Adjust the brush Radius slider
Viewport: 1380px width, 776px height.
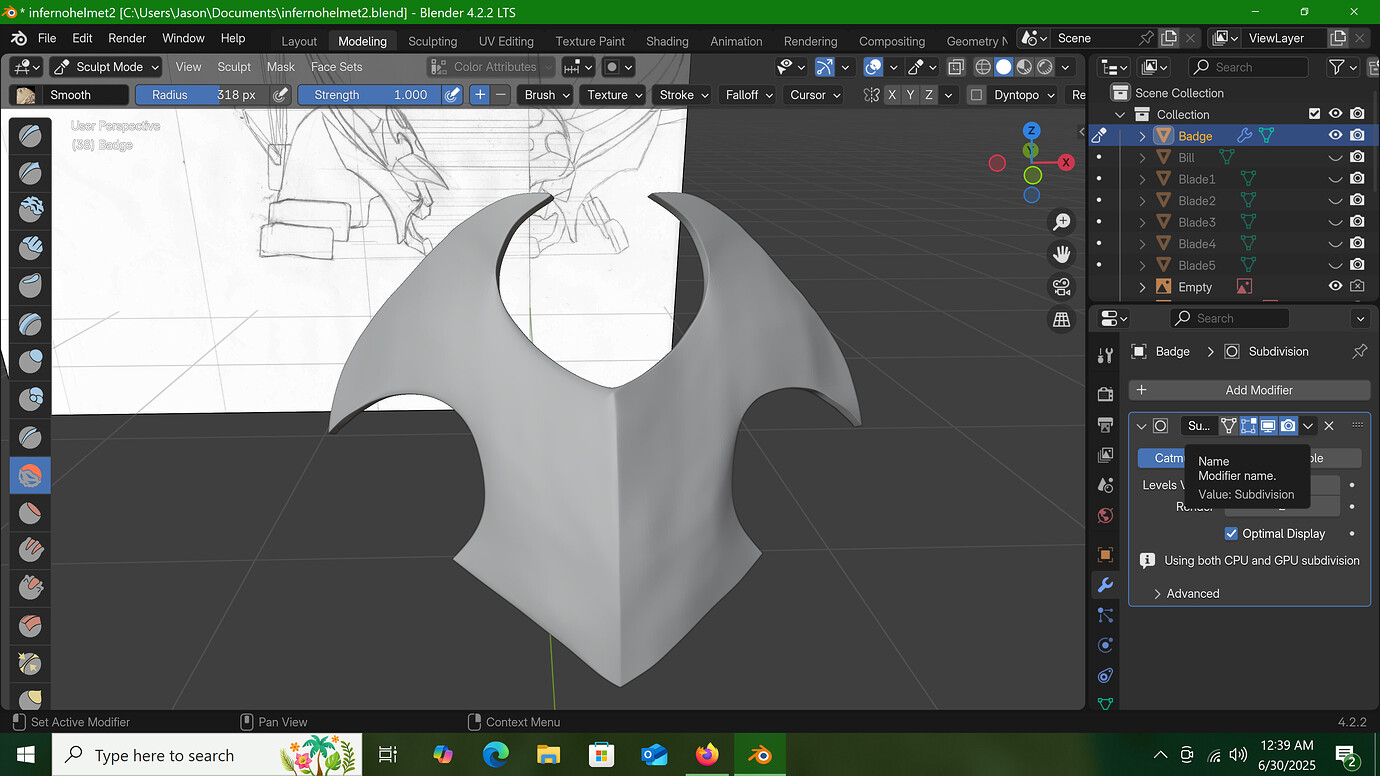(x=203, y=95)
